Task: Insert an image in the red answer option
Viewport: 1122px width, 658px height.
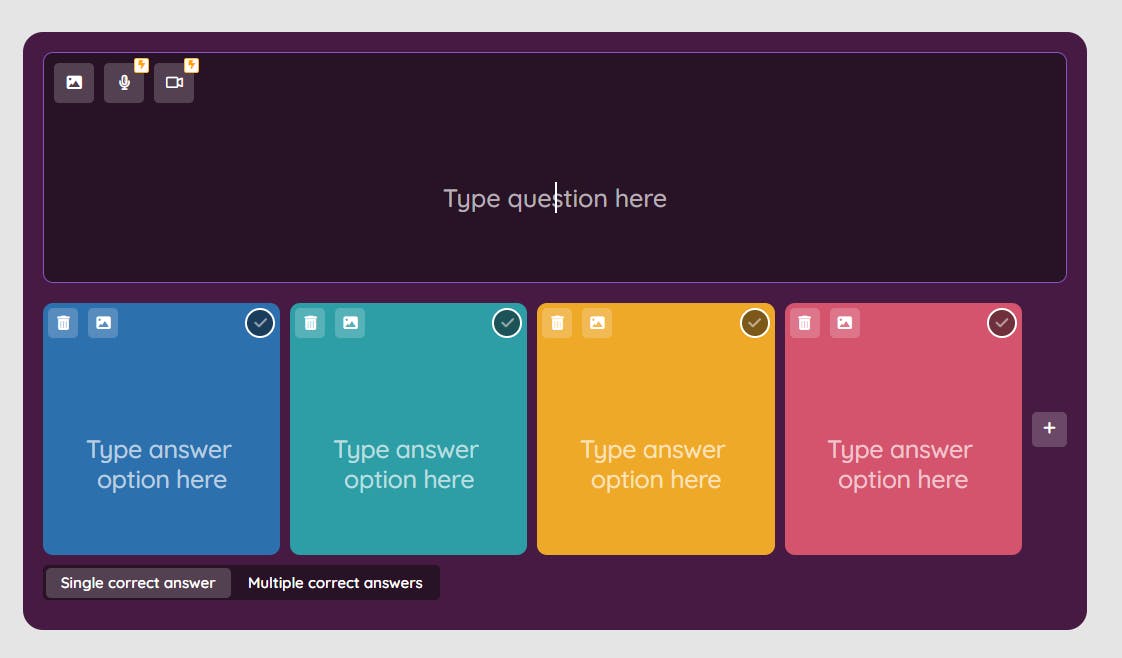Action: point(844,323)
